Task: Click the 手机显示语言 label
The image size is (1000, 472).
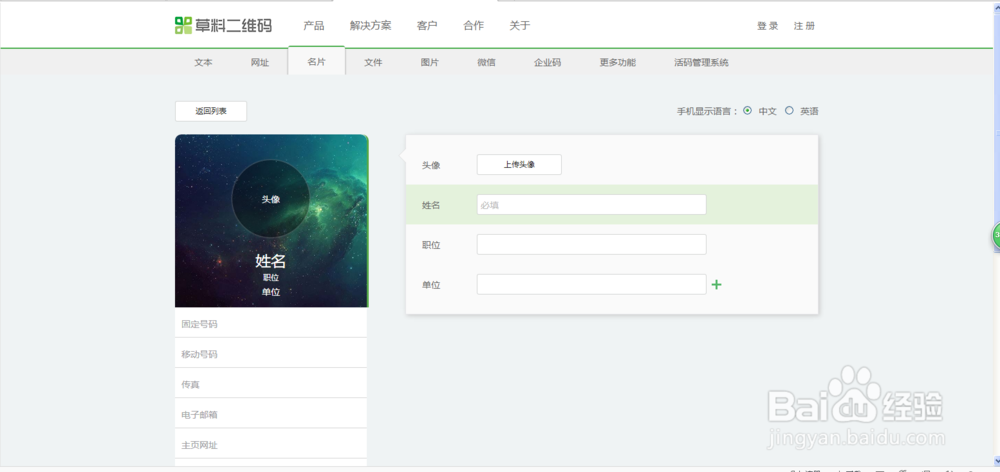Action: pos(707,111)
